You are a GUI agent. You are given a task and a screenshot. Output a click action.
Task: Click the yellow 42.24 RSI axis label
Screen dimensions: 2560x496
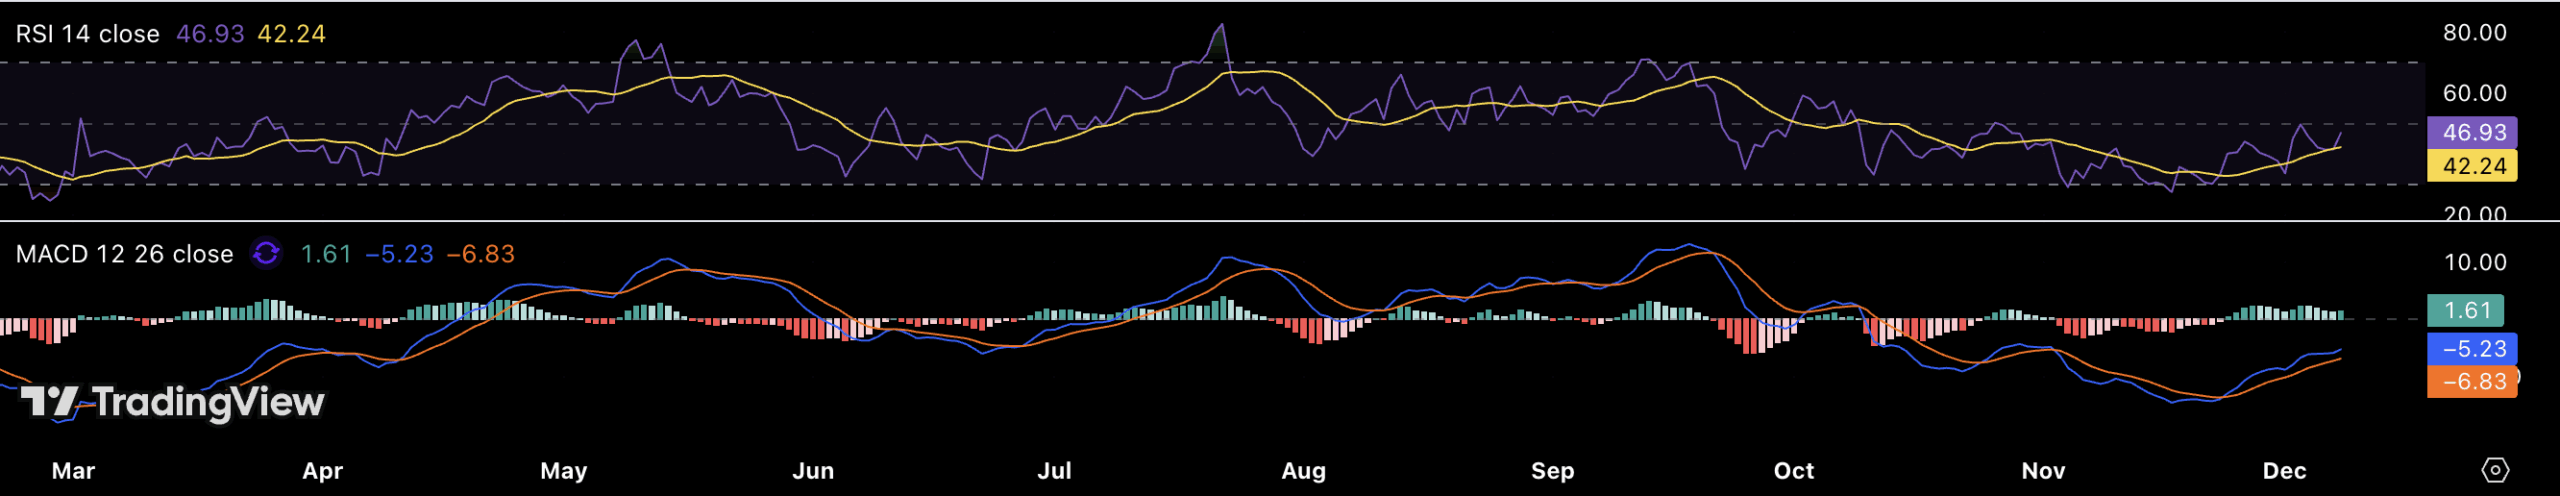[x=2472, y=166]
